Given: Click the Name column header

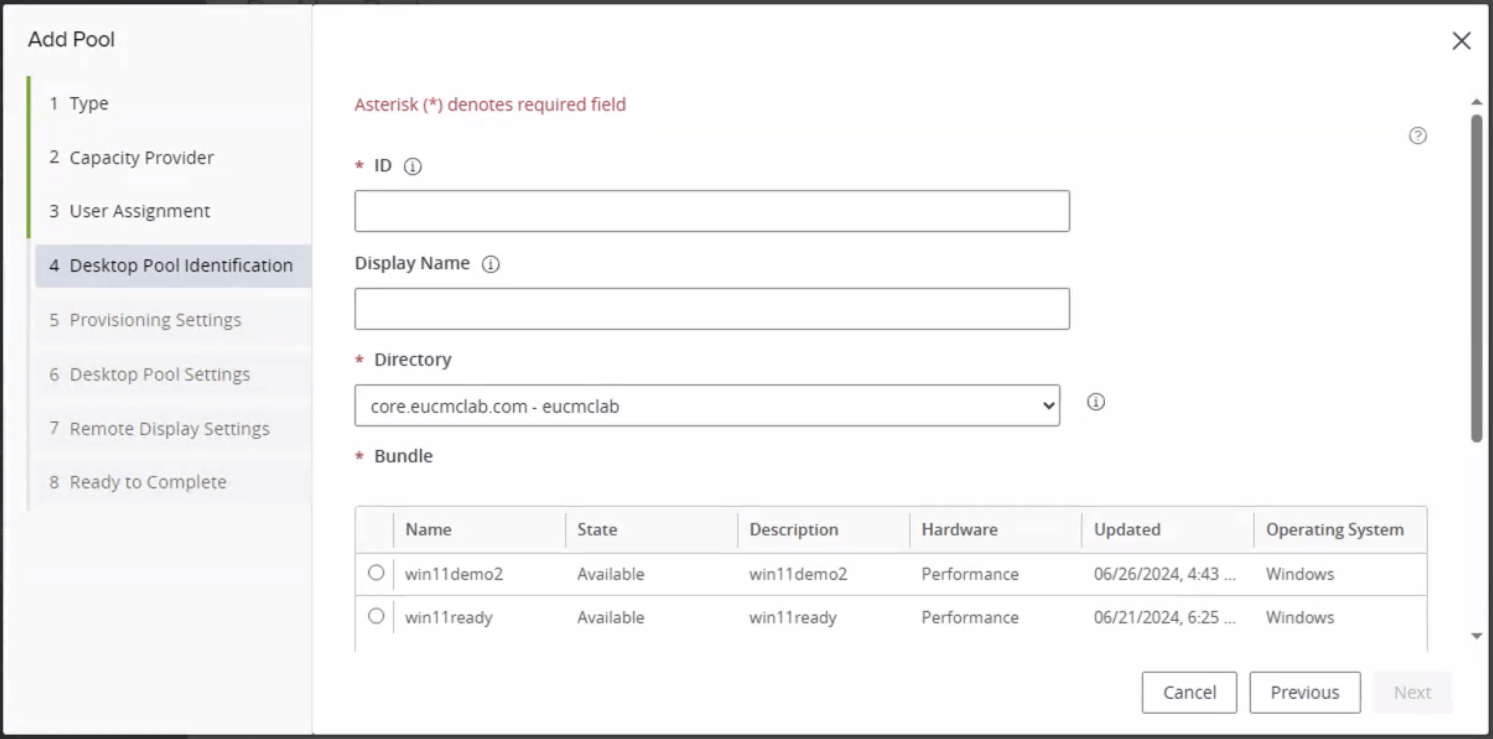Looking at the screenshot, I should click(x=428, y=529).
